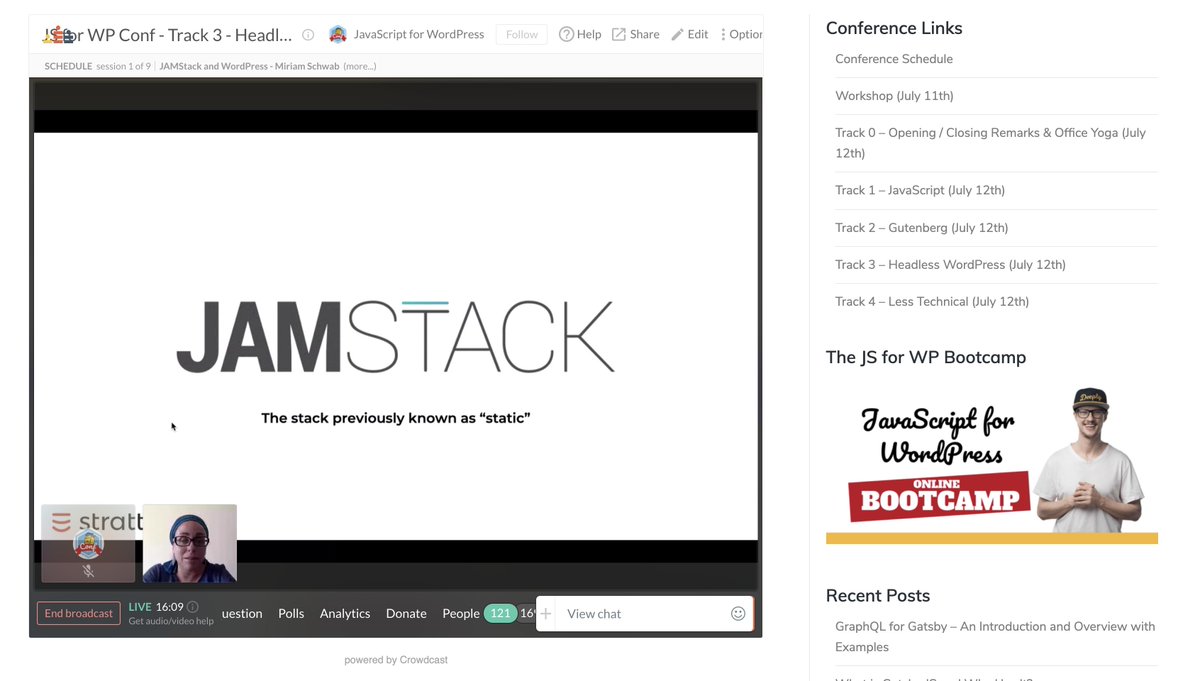Click the JavaScript for WordPress host name

(419, 34)
